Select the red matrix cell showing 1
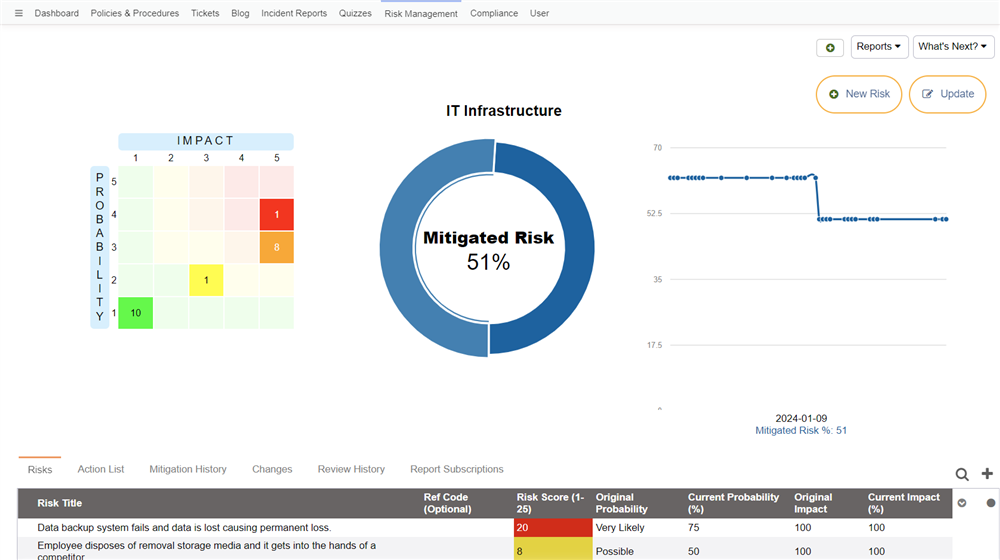Screen dimensions: 1000x560 coord(276,215)
